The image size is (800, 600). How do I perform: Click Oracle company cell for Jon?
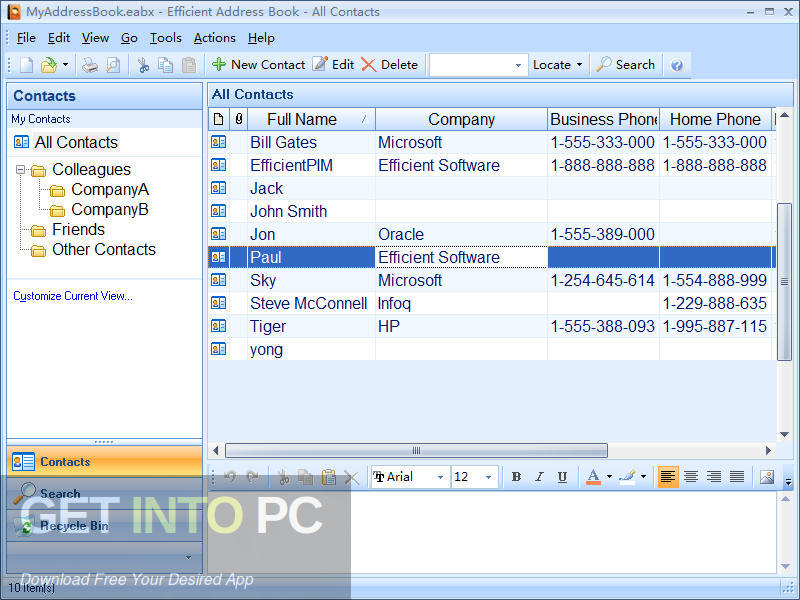click(461, 234)
